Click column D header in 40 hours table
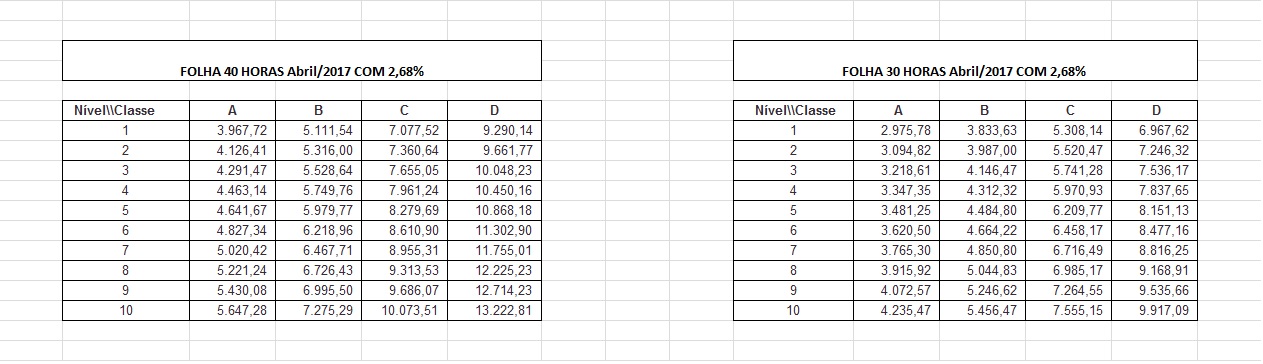 (x=494, y=110)
